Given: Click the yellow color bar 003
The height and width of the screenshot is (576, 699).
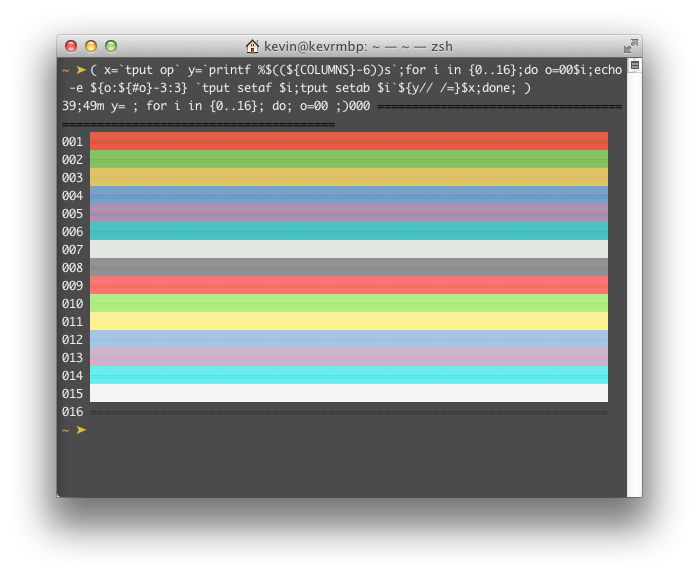Looking at the screenshot, I should point(349,177).
